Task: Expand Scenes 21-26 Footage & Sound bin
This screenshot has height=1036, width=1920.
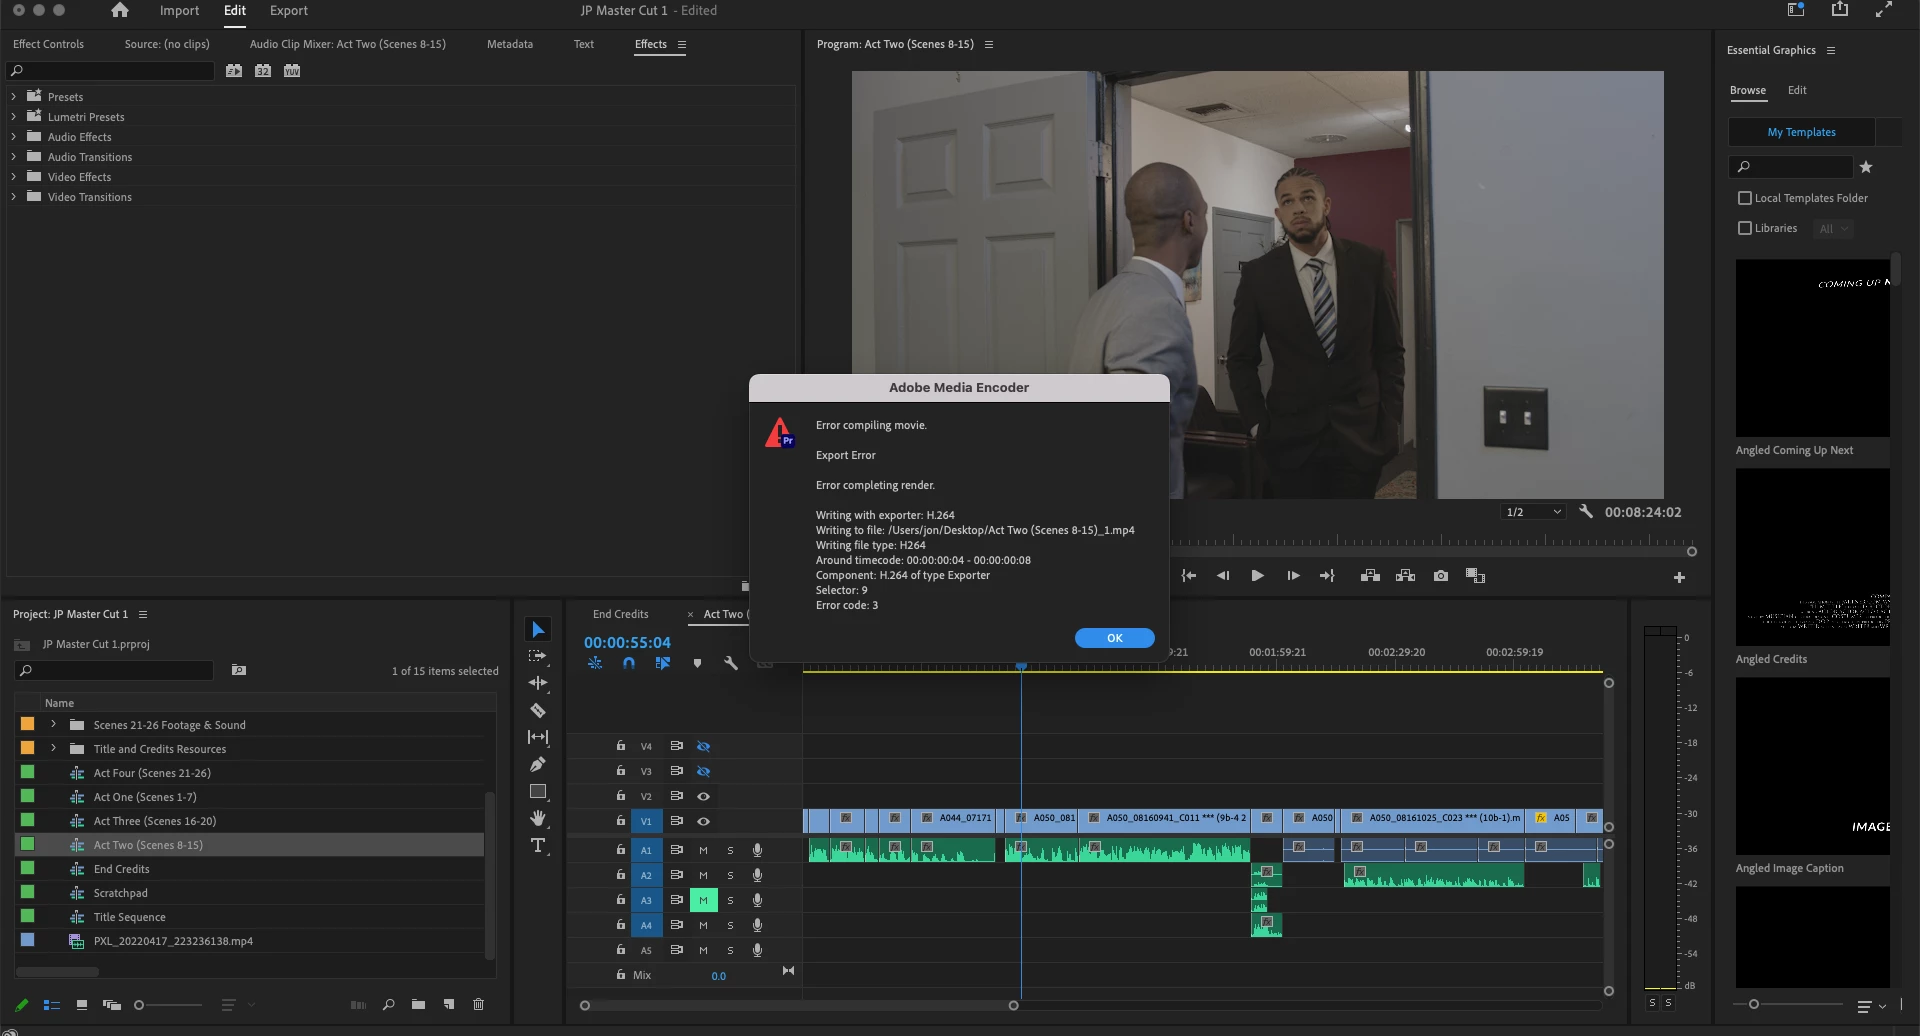Action: tap(53, 724)
